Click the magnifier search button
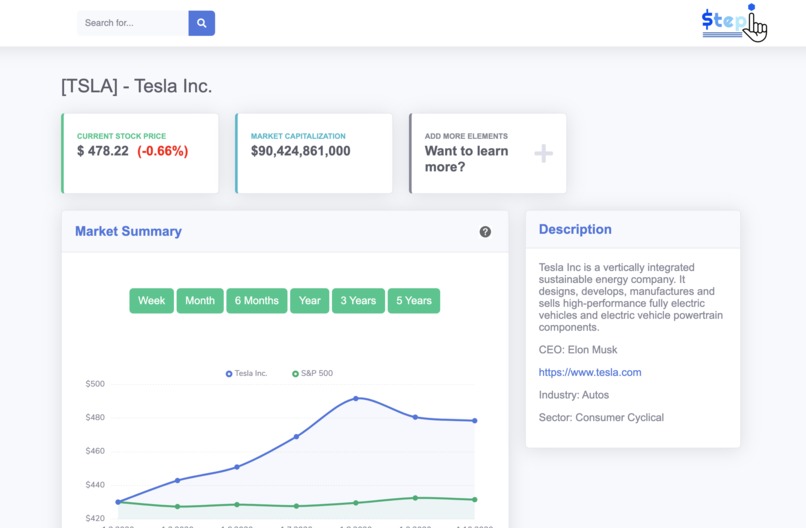 pyautogui.click(x=202, y=23)
